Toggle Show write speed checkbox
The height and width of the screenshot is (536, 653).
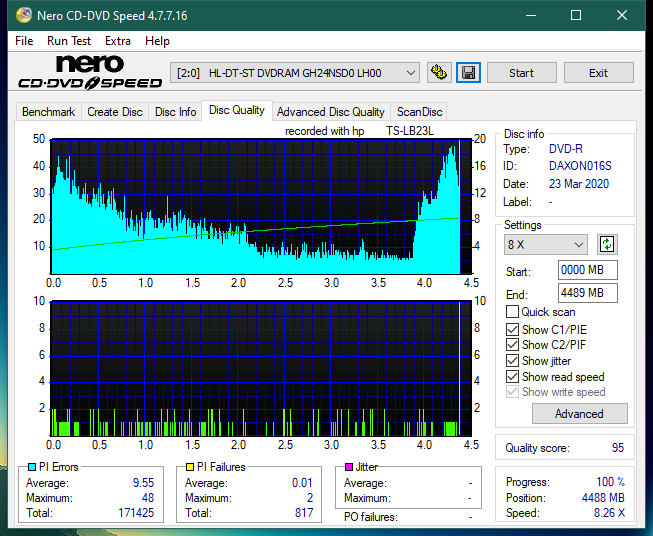click(x=512, y=392)
